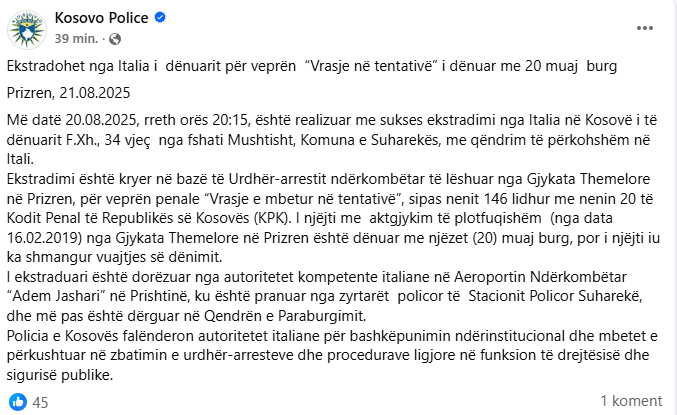Click the 16.02.2019 date in the text
The image size is (677, 415).
pyautogui.click(x=42, y=238)
